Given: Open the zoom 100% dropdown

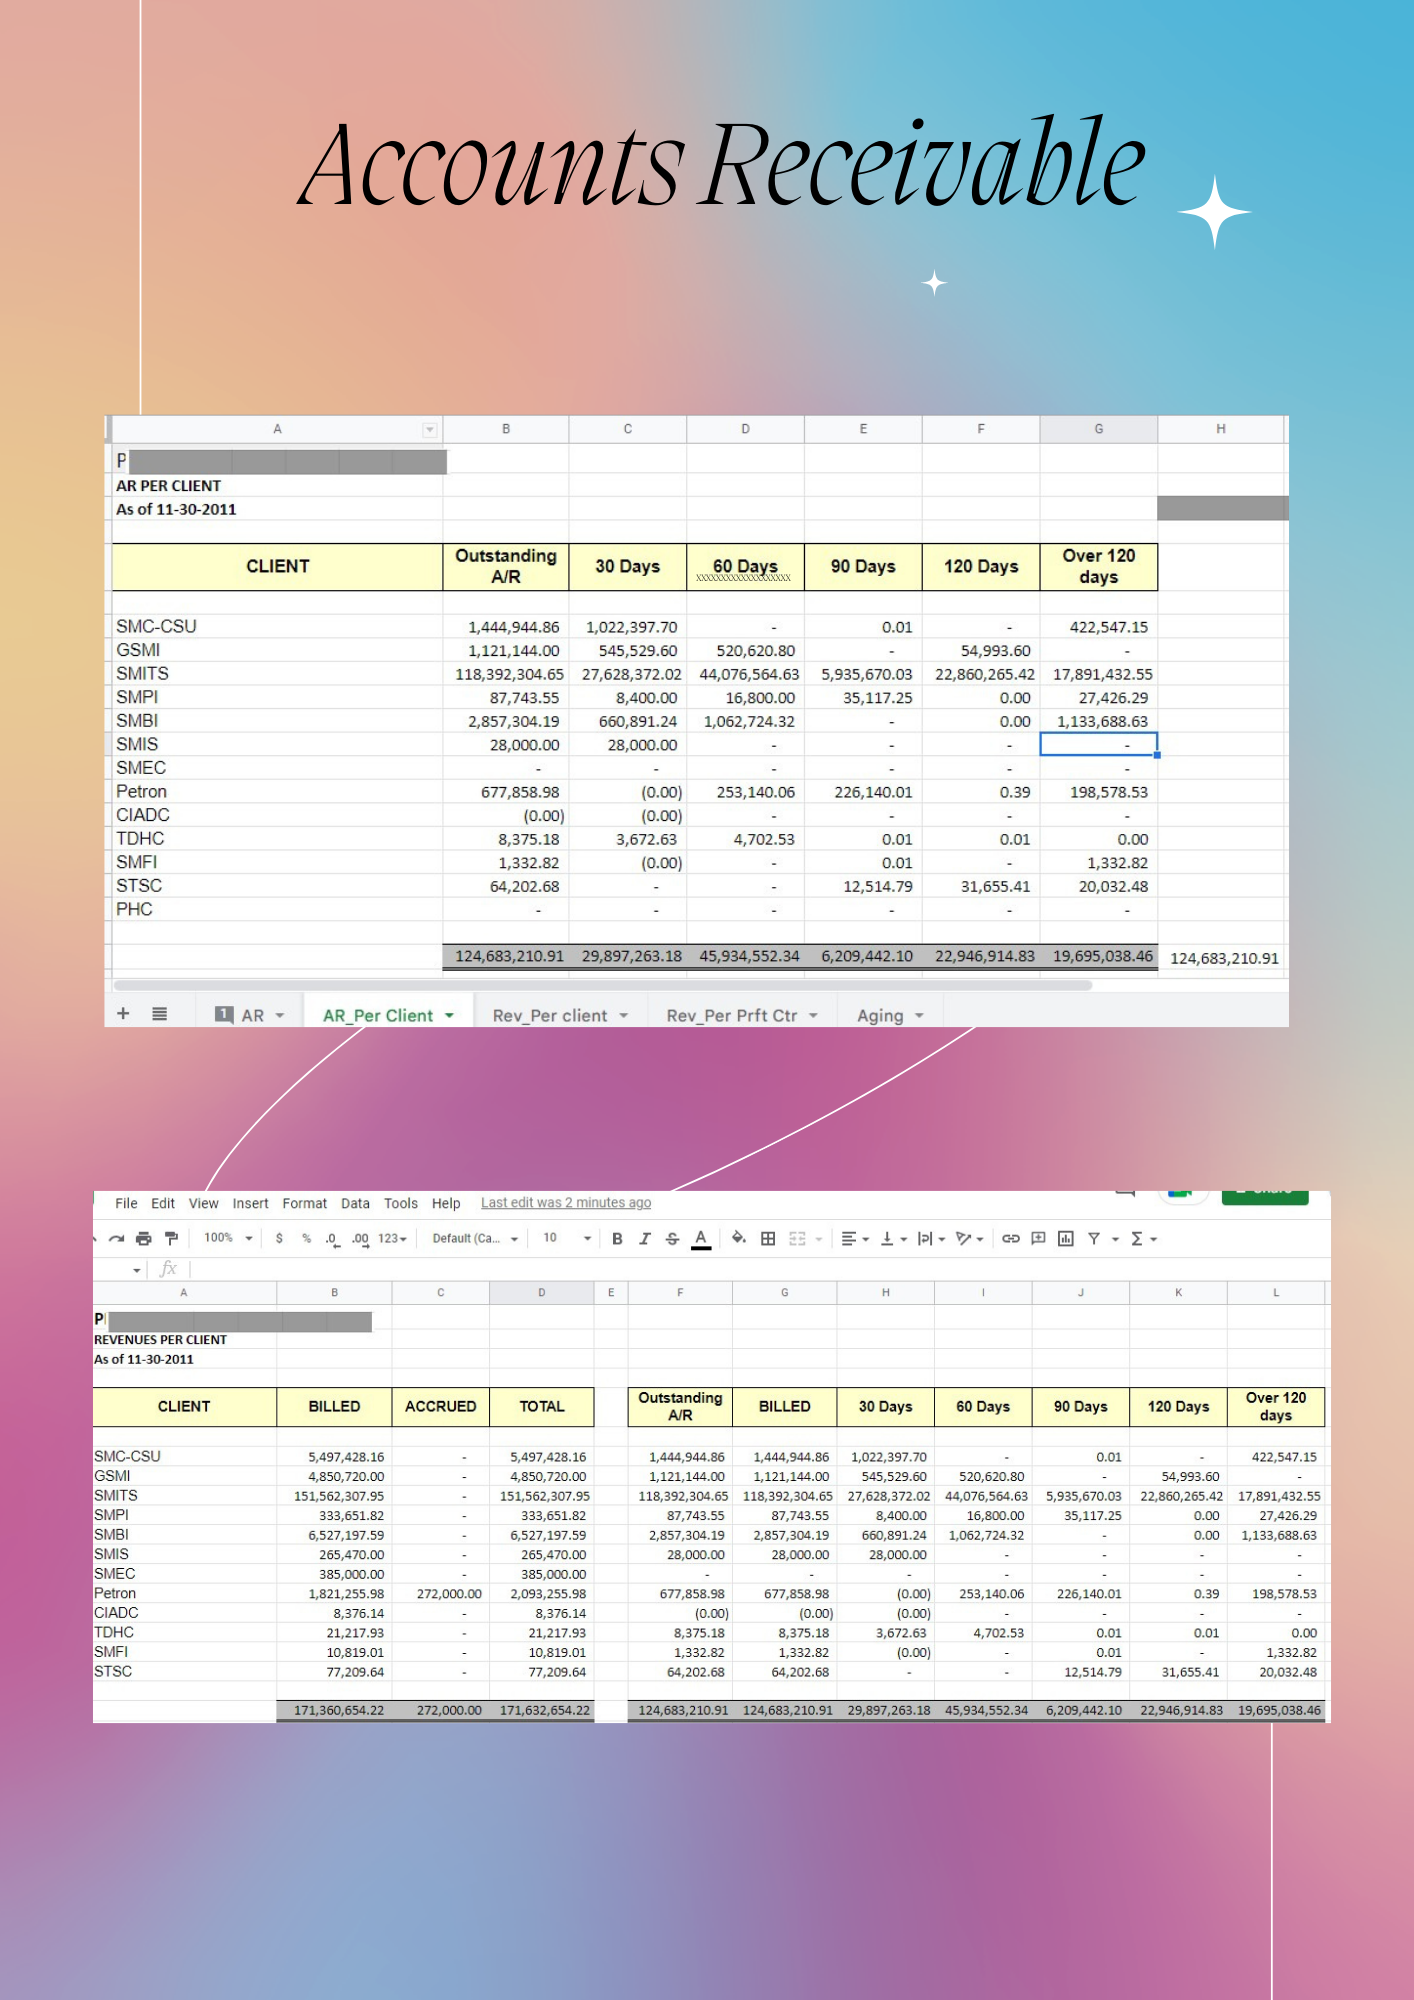Looking at the screenshot, I should [x=228, y=1238].
